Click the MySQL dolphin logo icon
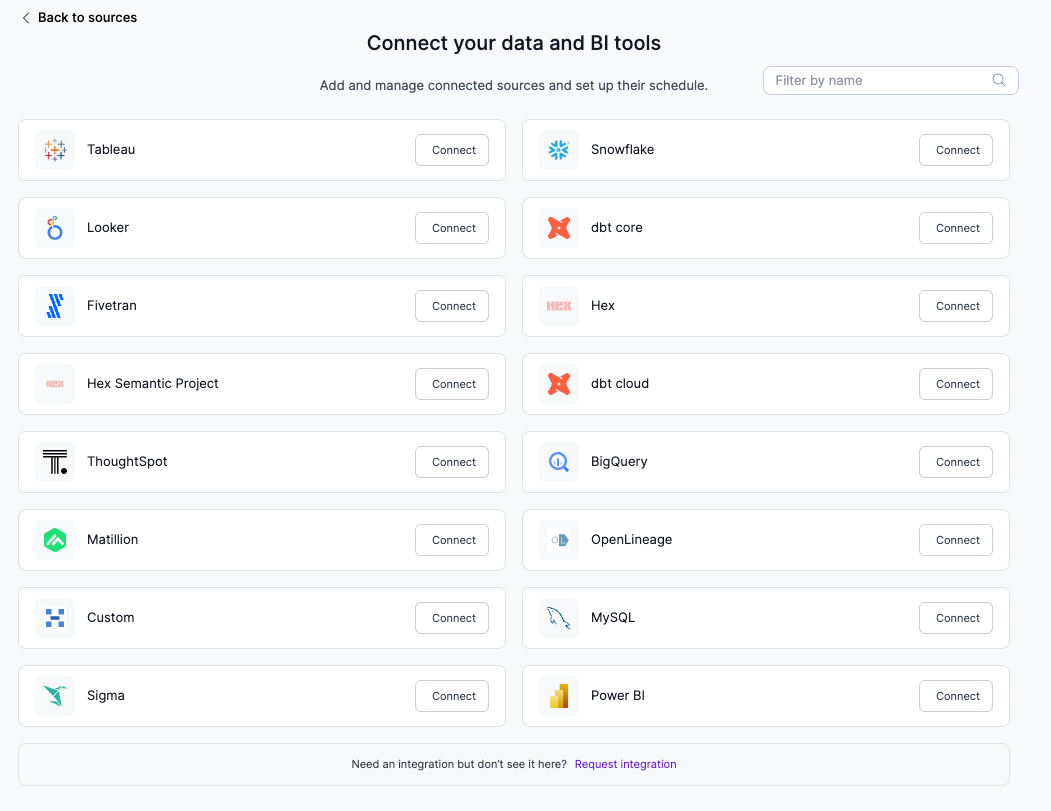 point(558,618)
